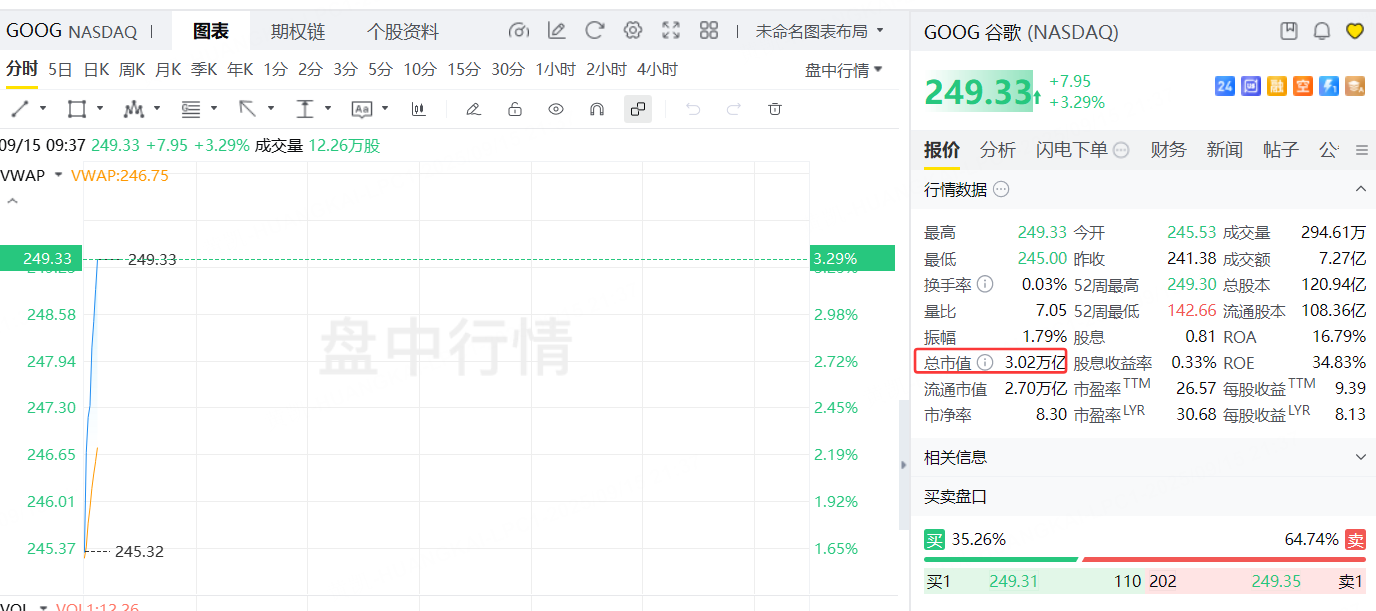Viewport: 1376px width, 611px height.
Task: Enter fullscreen chart mode
Action: pyautogui.click(x=671, y=31)
